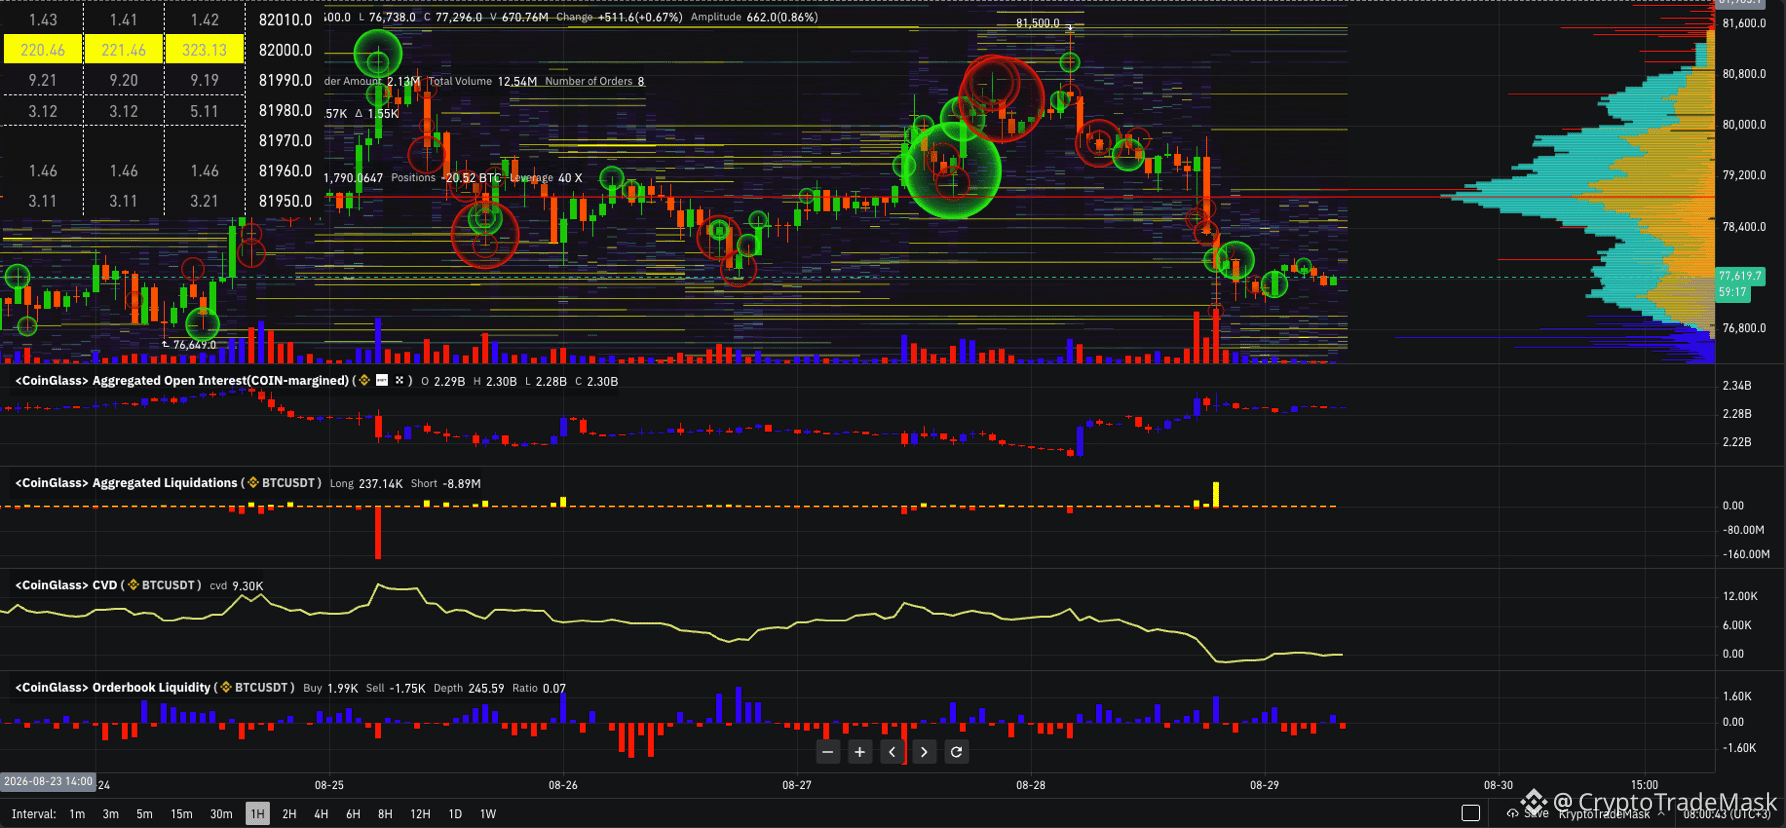Click the Binance icon beside Liquidations BTCUSDT
The width and height of the screenshot is (1786, 828).
click(x=253, y=483)
